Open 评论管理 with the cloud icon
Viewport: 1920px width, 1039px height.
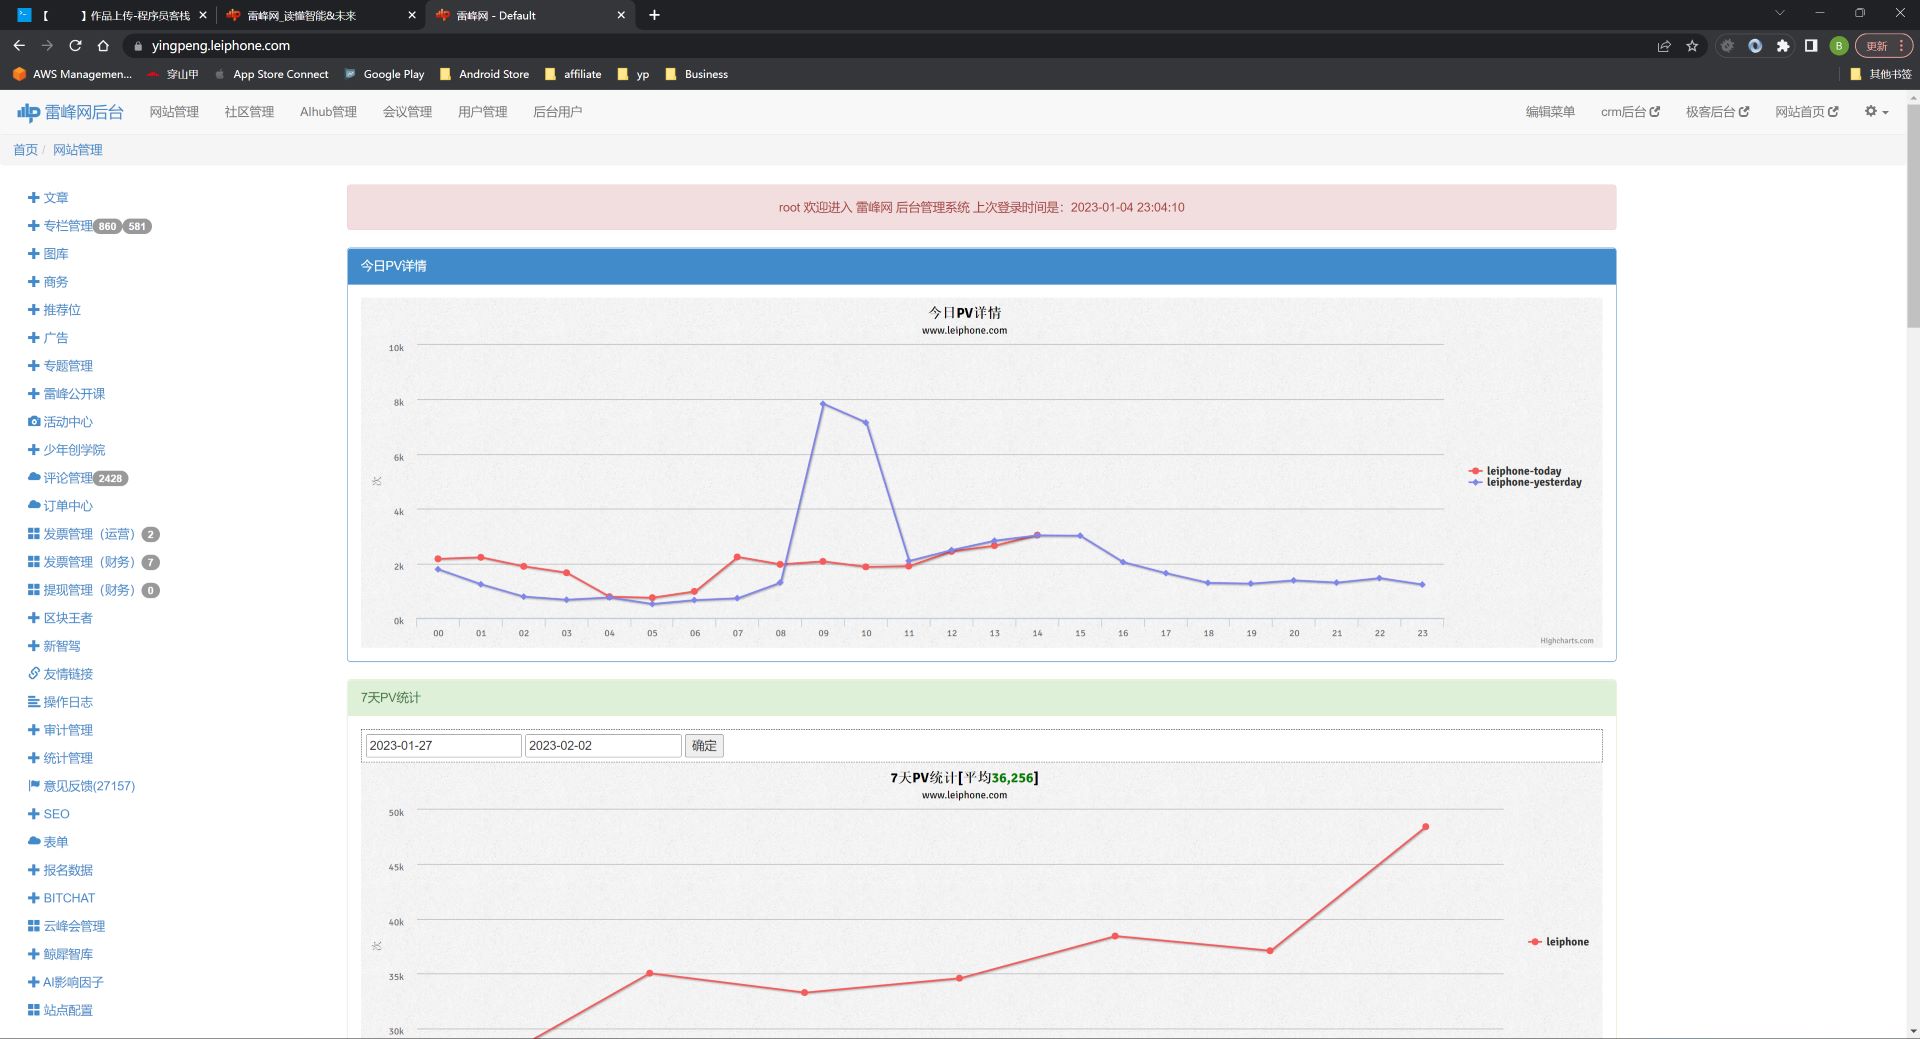pos(60,478)
